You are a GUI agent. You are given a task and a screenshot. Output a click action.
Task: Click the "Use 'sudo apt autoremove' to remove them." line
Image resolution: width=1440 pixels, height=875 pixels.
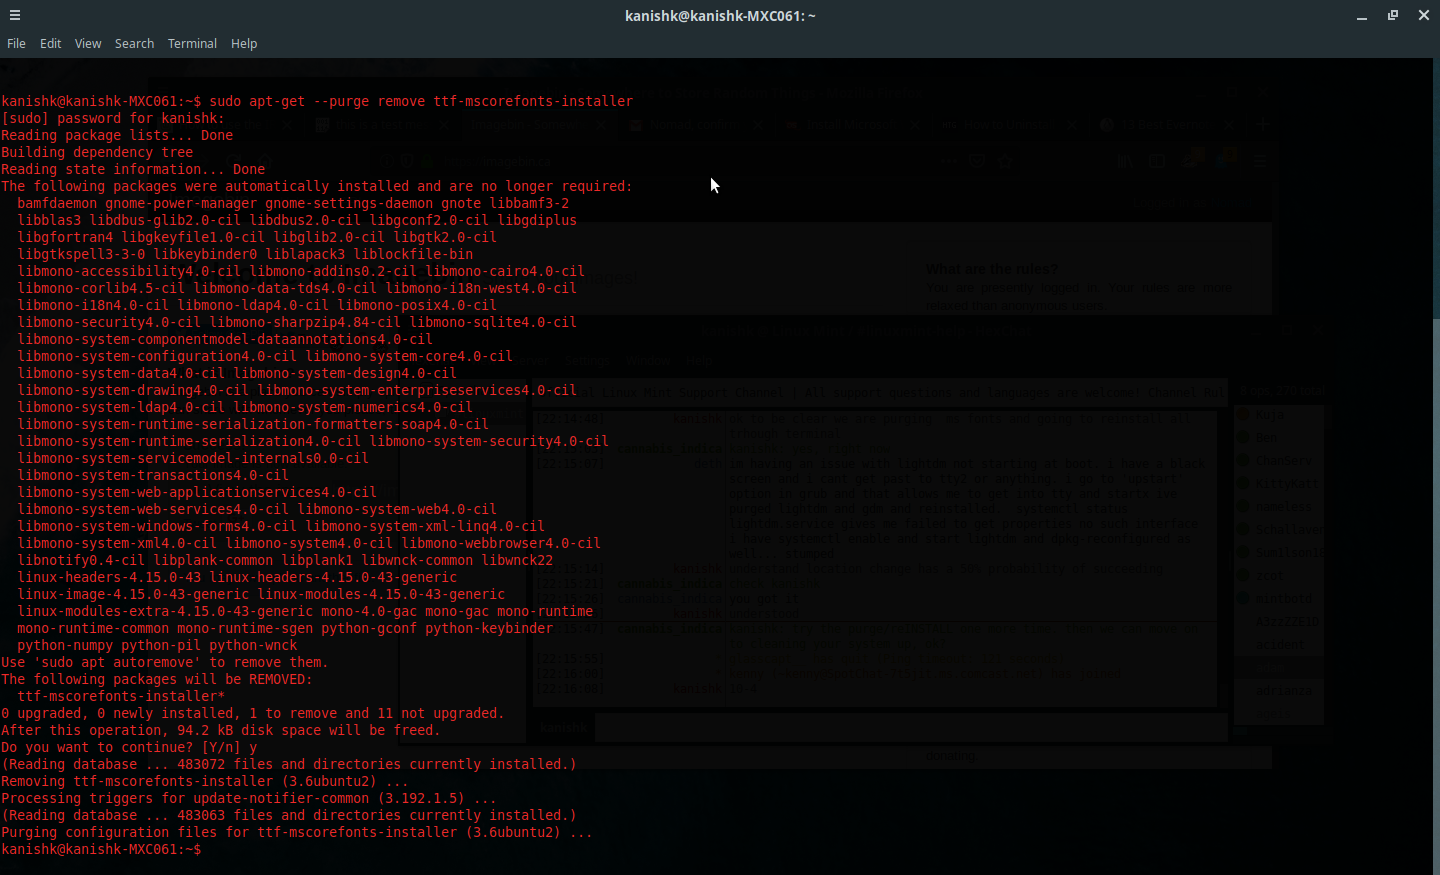(165, 662)
